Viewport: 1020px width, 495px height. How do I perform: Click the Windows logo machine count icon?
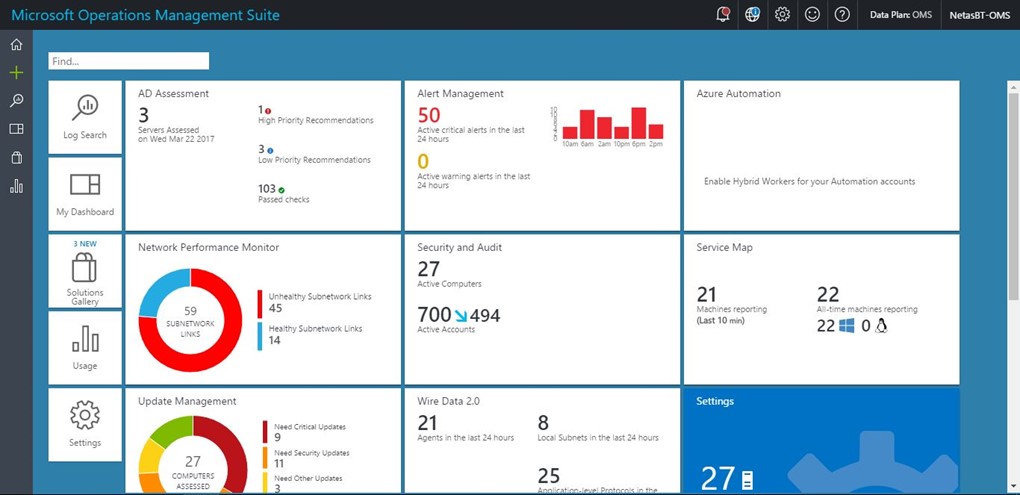846,326
